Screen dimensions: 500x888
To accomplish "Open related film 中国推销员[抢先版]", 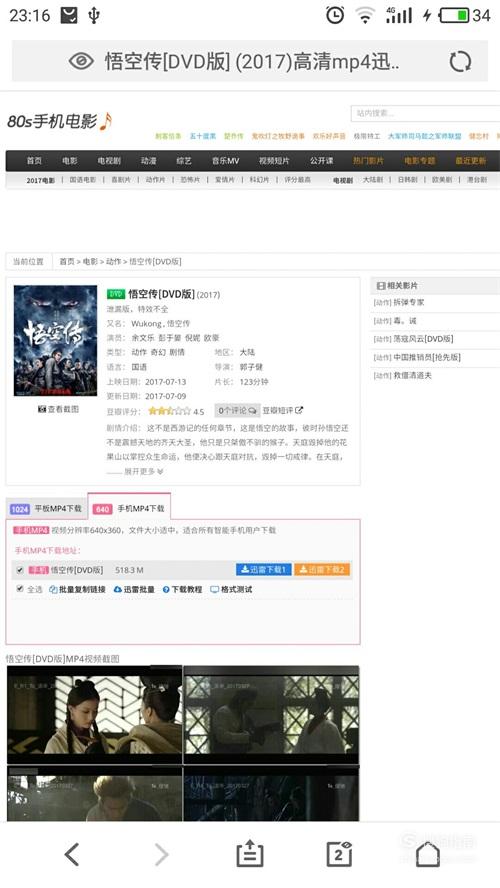I will point(427,357).
